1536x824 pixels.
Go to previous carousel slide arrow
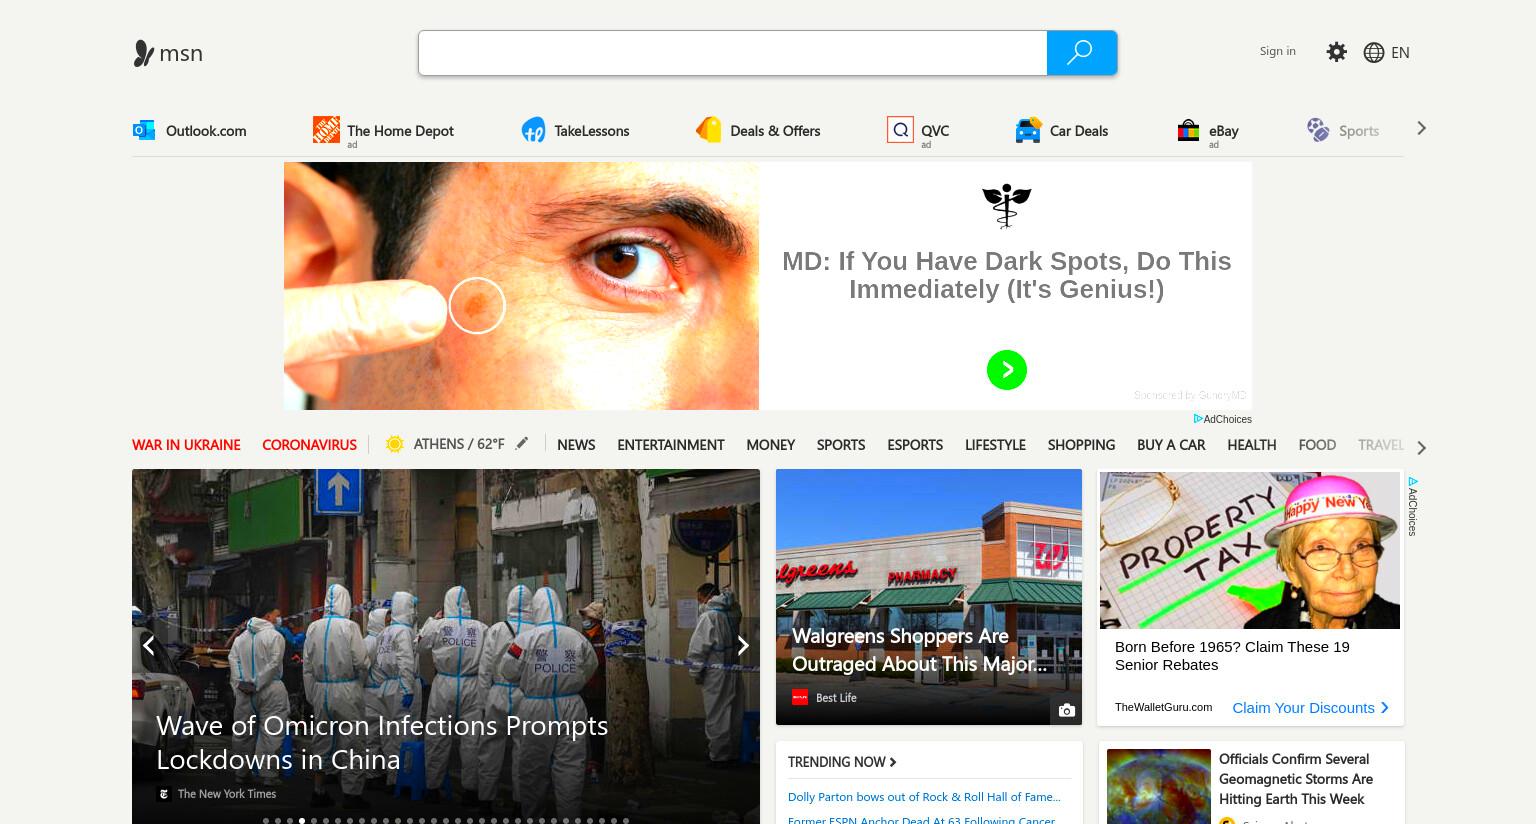[149, 646]
